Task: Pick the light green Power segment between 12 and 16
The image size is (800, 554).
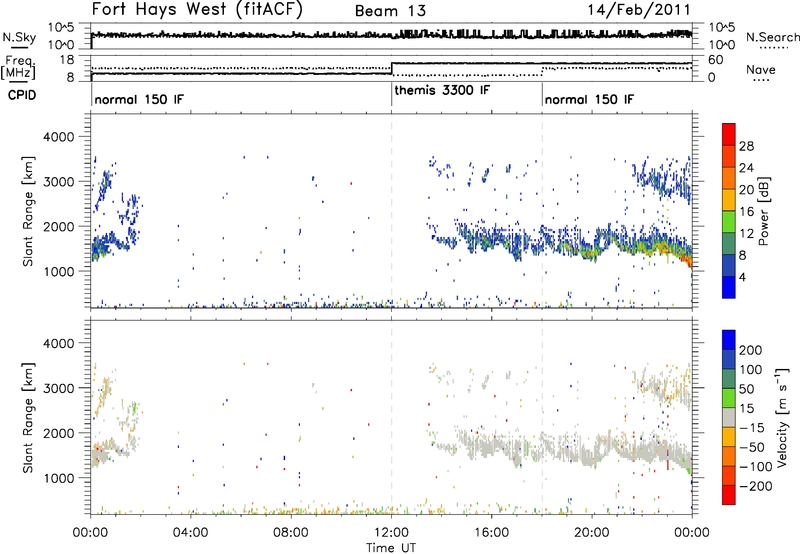Action: (729, 222)
